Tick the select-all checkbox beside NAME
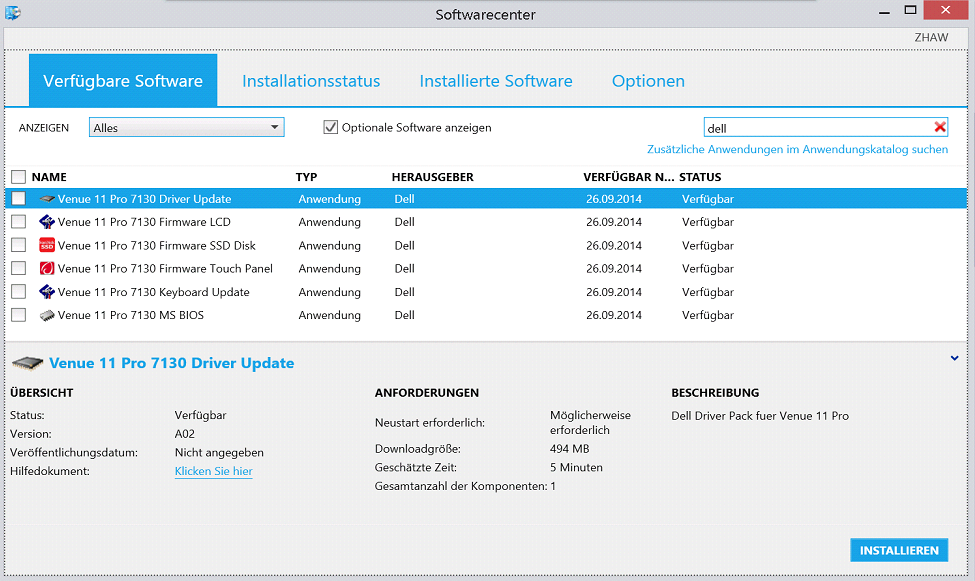Viewport: 975px width, 581px height. 19,177
